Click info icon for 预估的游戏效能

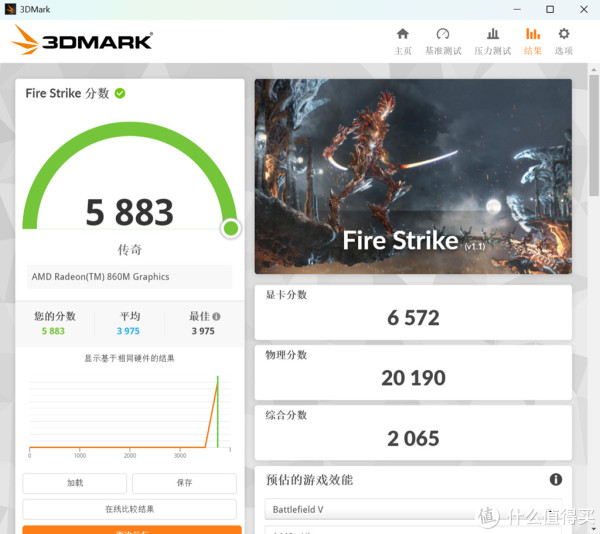(555, 480)
